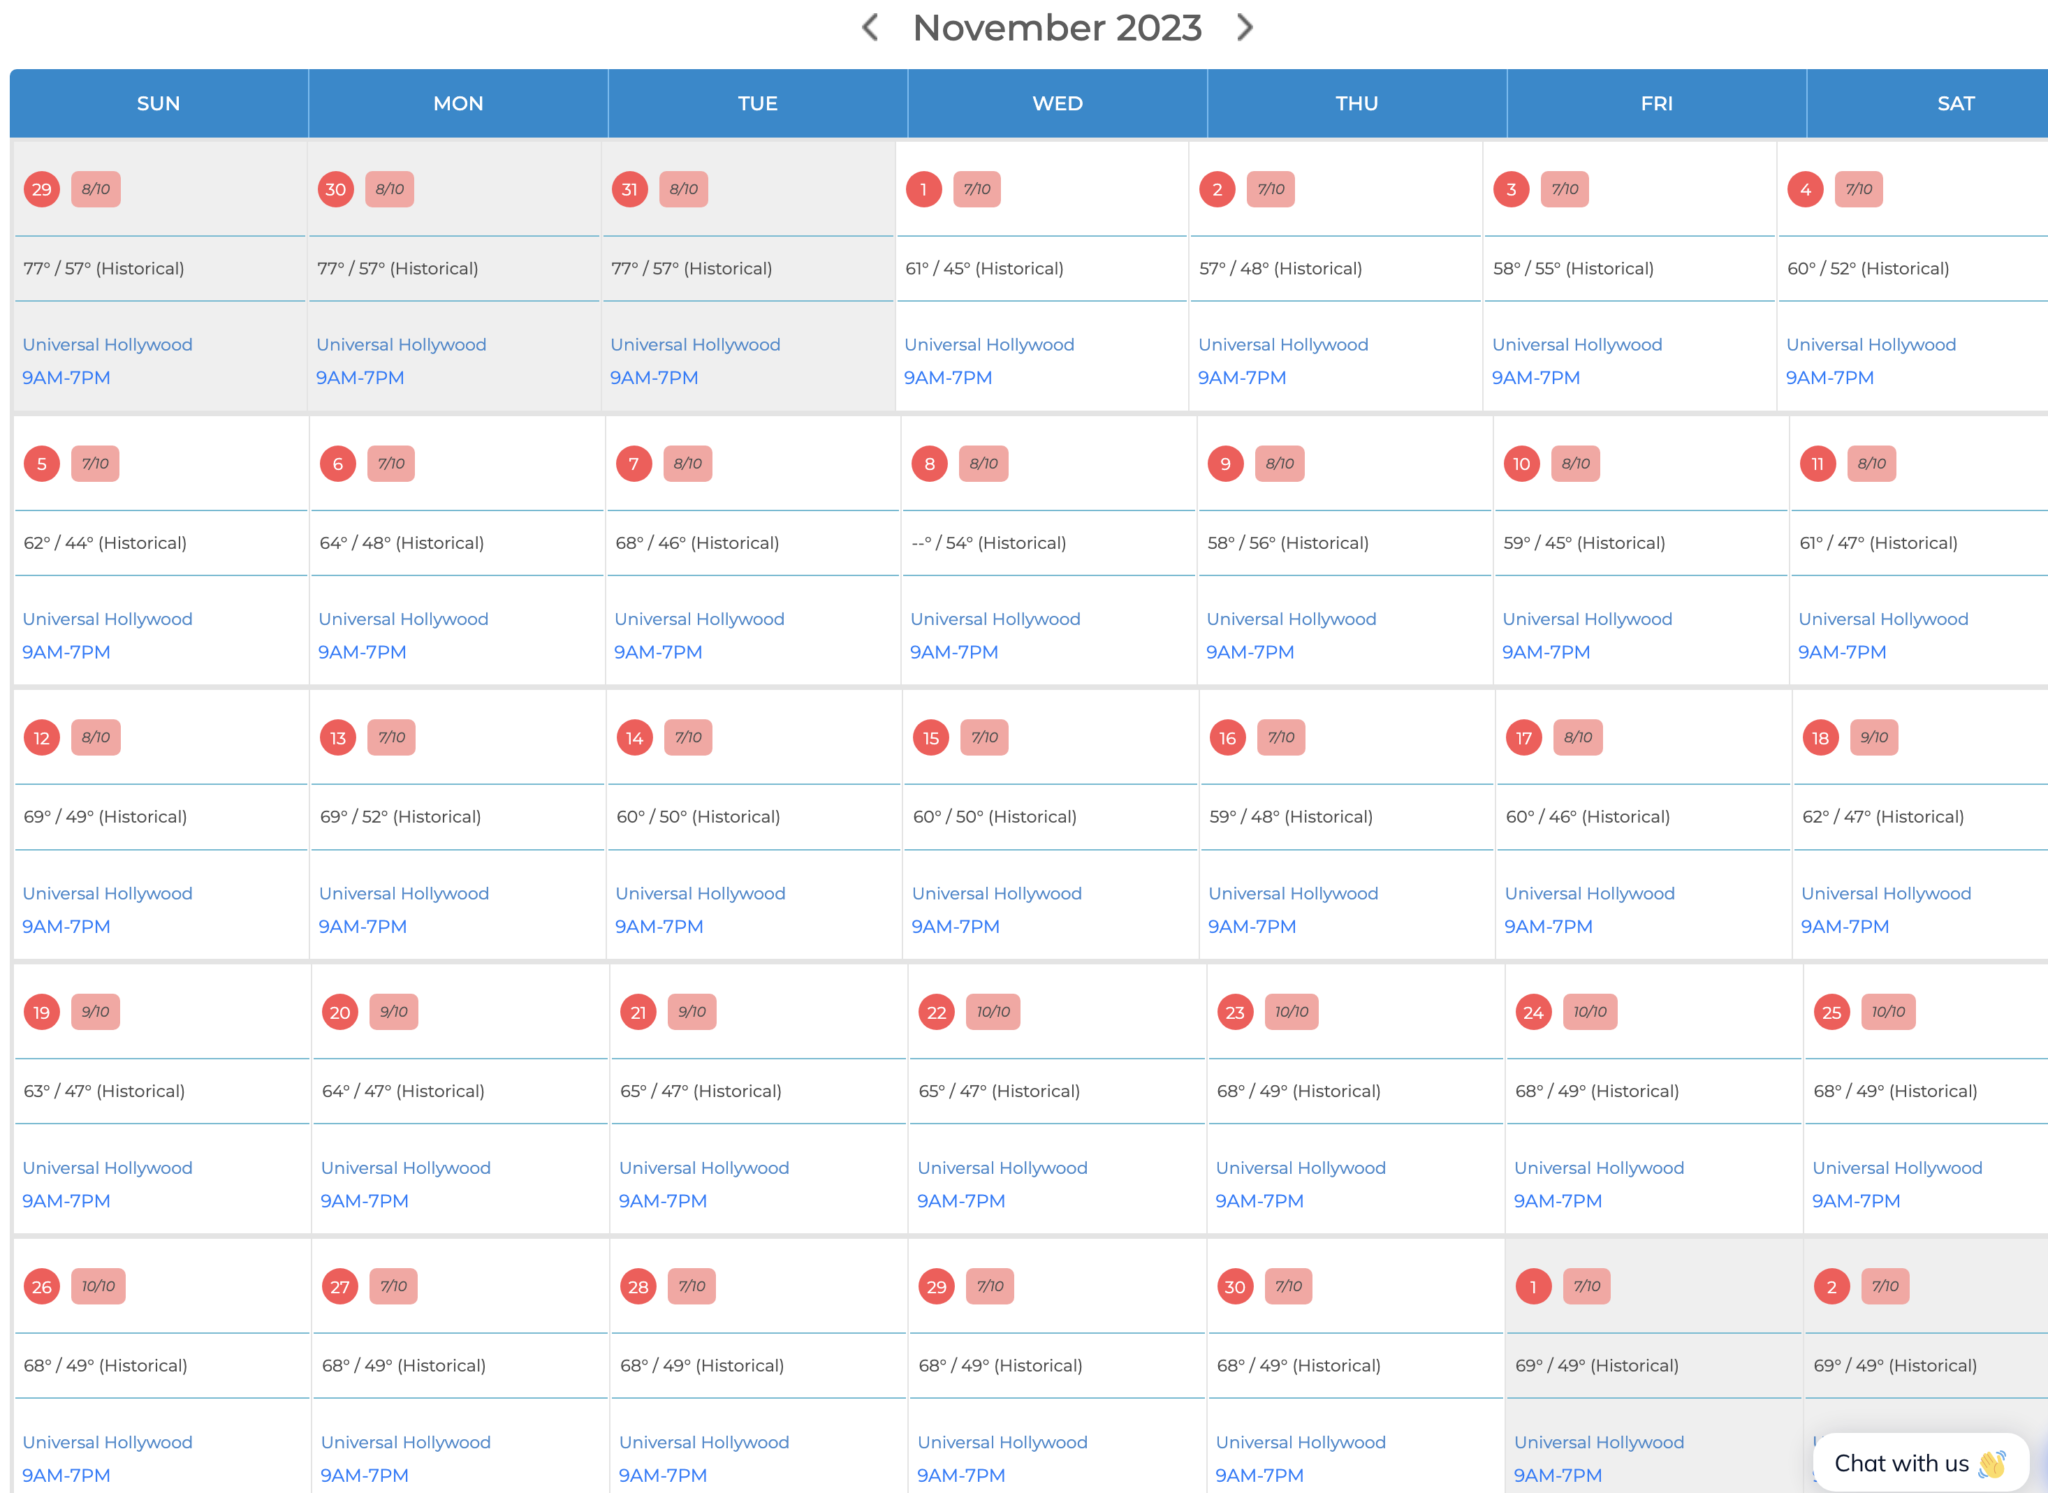Click the SUN column header
This screenshot has width=2048, height=1493.
(x=158, y=103)
